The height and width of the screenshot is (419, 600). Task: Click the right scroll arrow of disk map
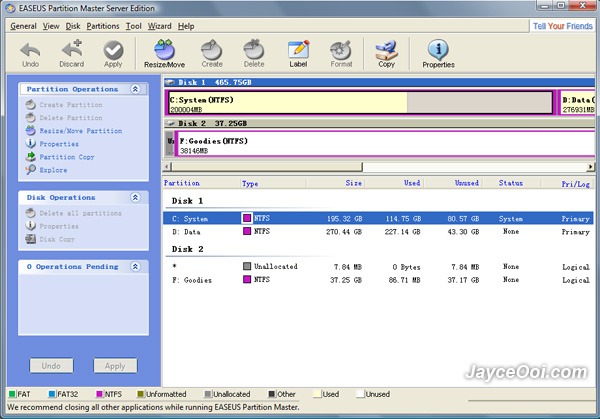click(591, 166)
